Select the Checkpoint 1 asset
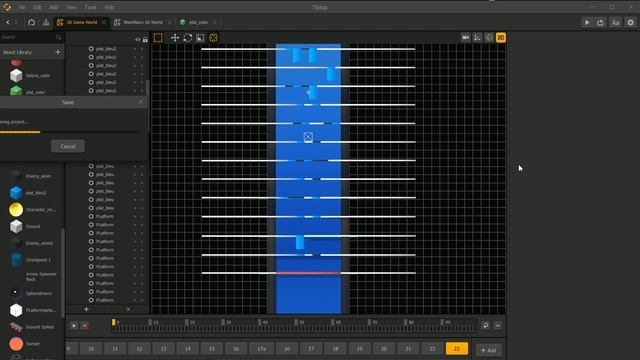The width and height of the screenshot is (640, 360). (16, 260)
